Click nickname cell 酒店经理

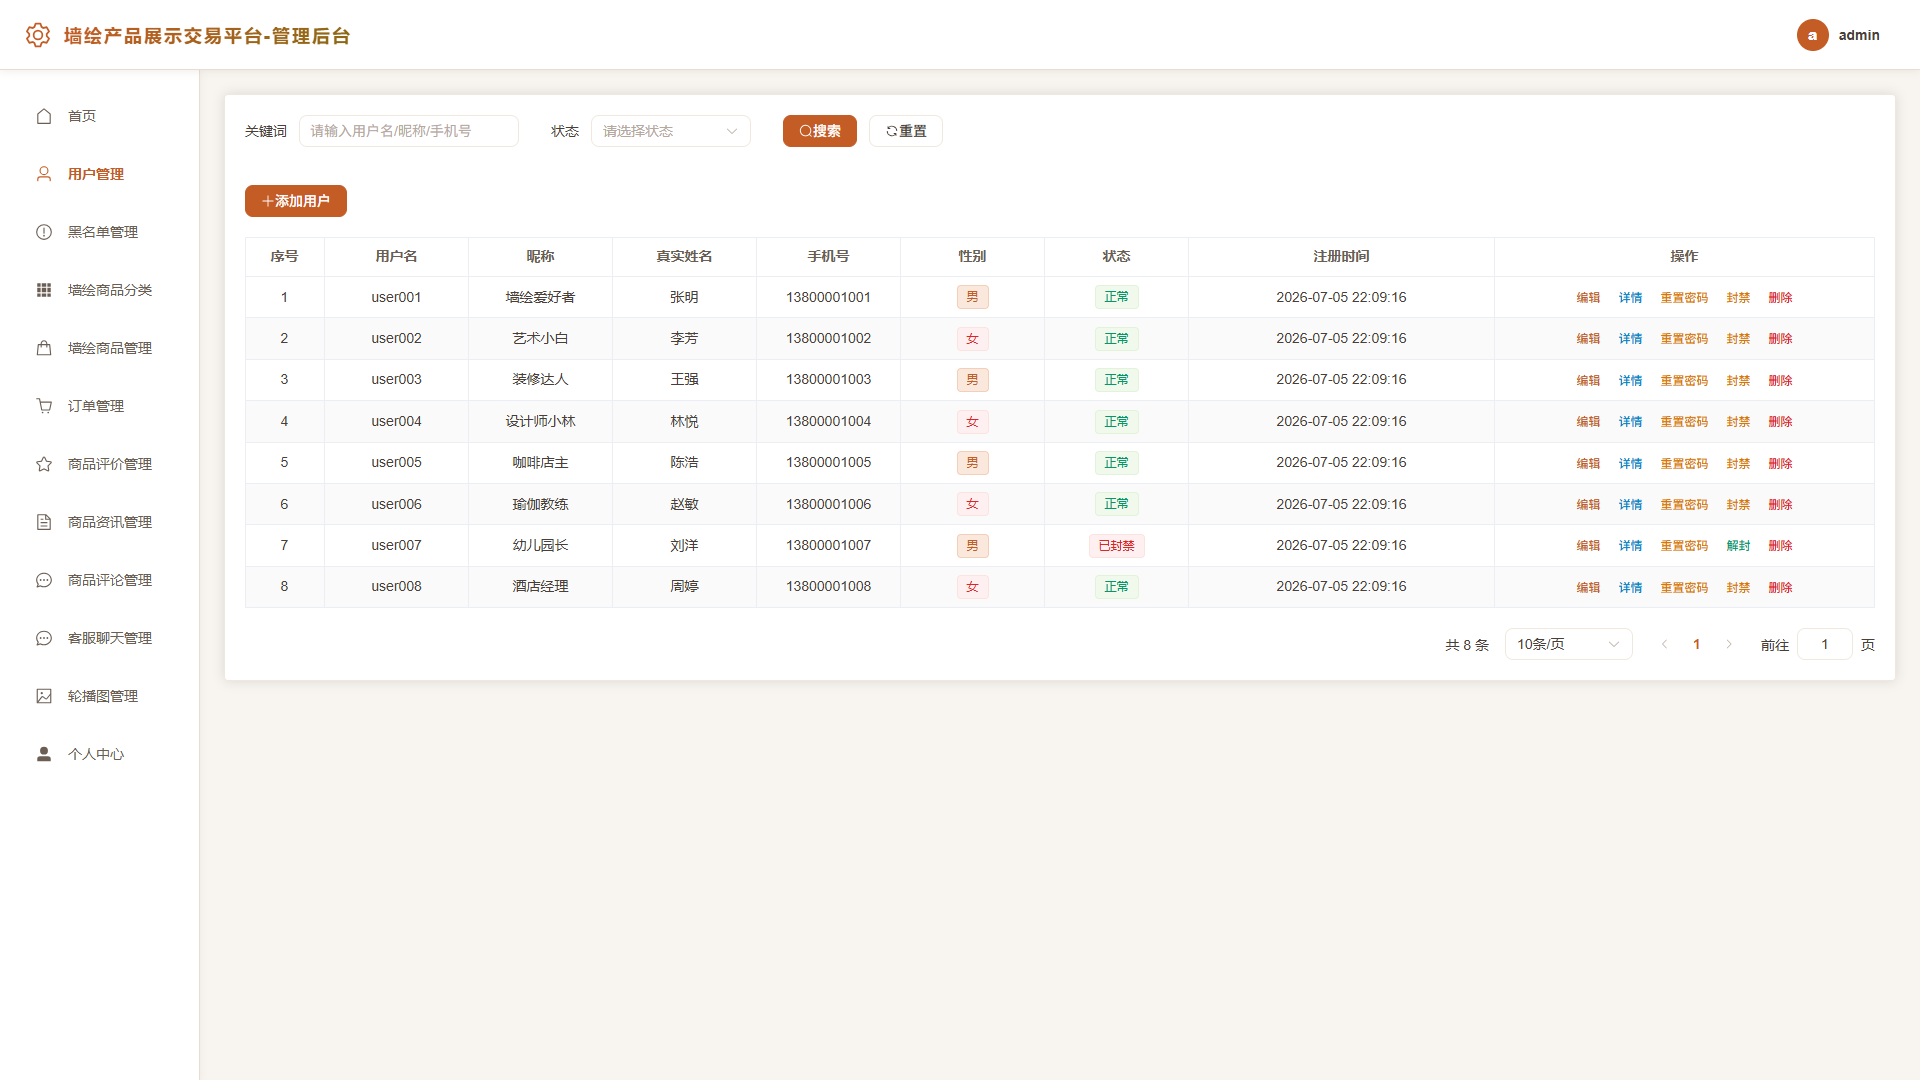[x=540, y=586]
